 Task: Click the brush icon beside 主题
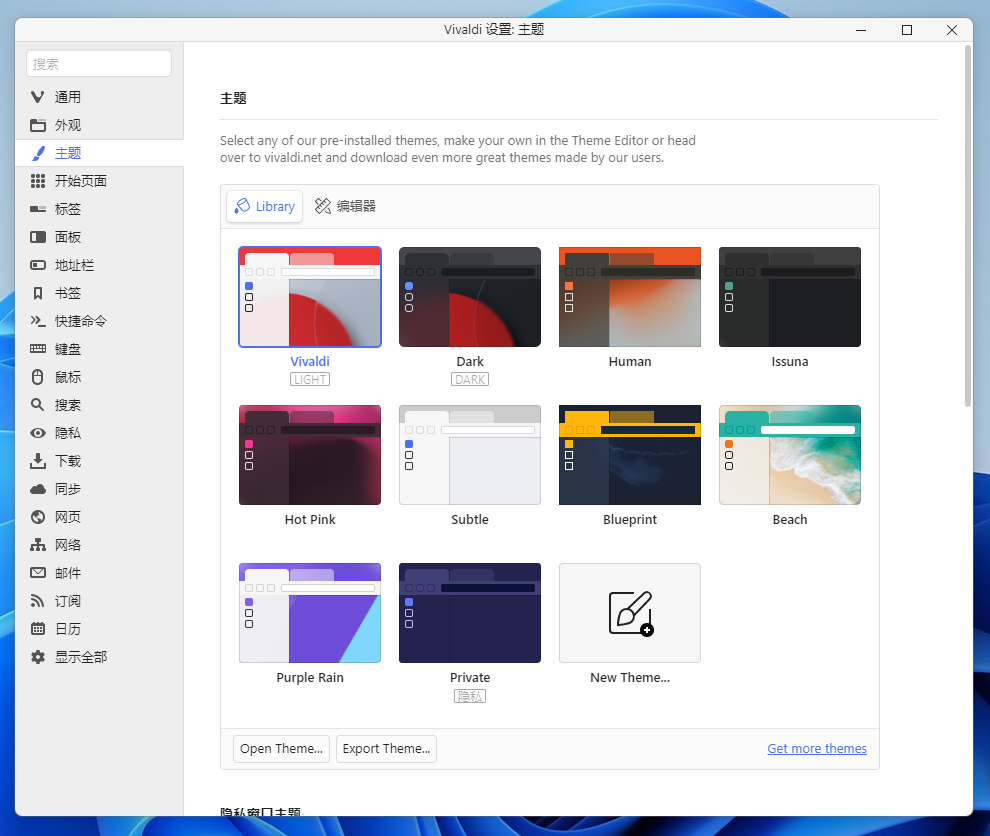click(38, 153)
